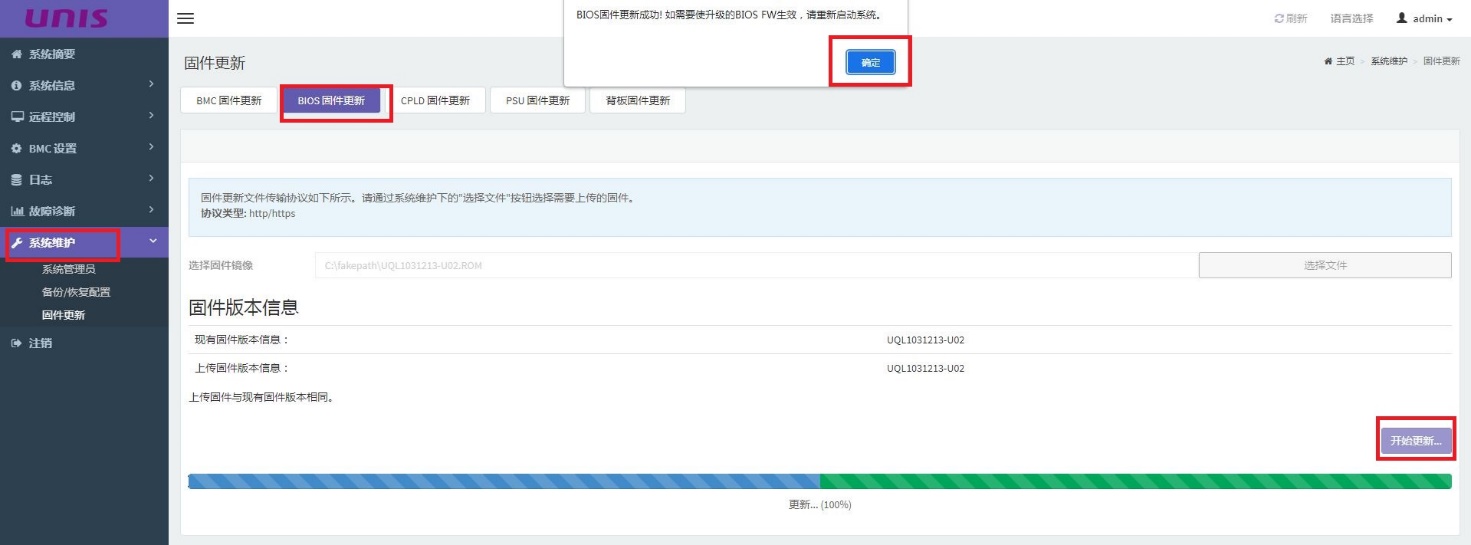Screen dimensions: 1471x545
Task: Click the 更新... (100%) status text
Action: pos(820,505)
